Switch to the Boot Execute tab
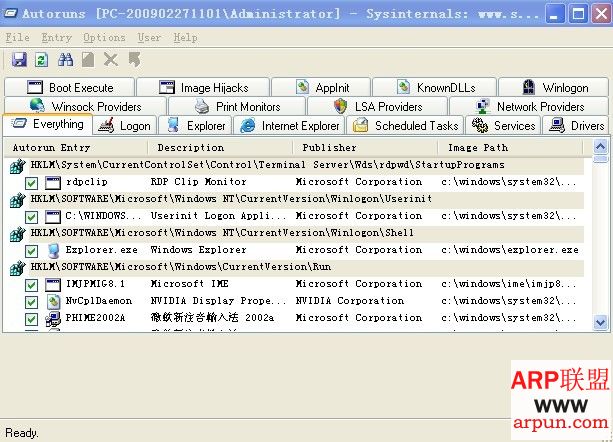613x442 pixels. [x=70, y=87]
